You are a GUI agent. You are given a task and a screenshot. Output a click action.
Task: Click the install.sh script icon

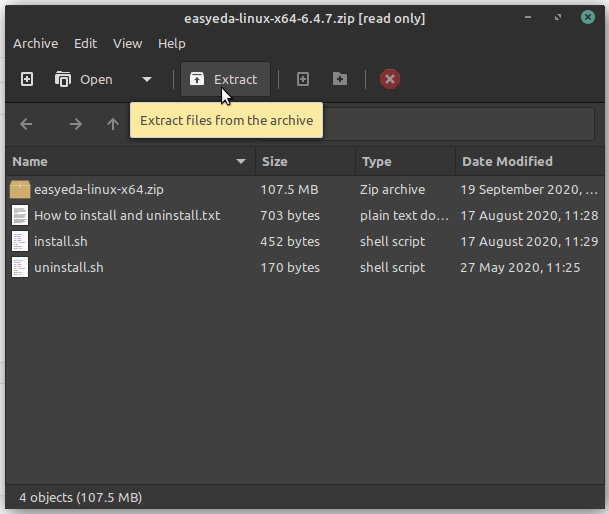point(20,241)
